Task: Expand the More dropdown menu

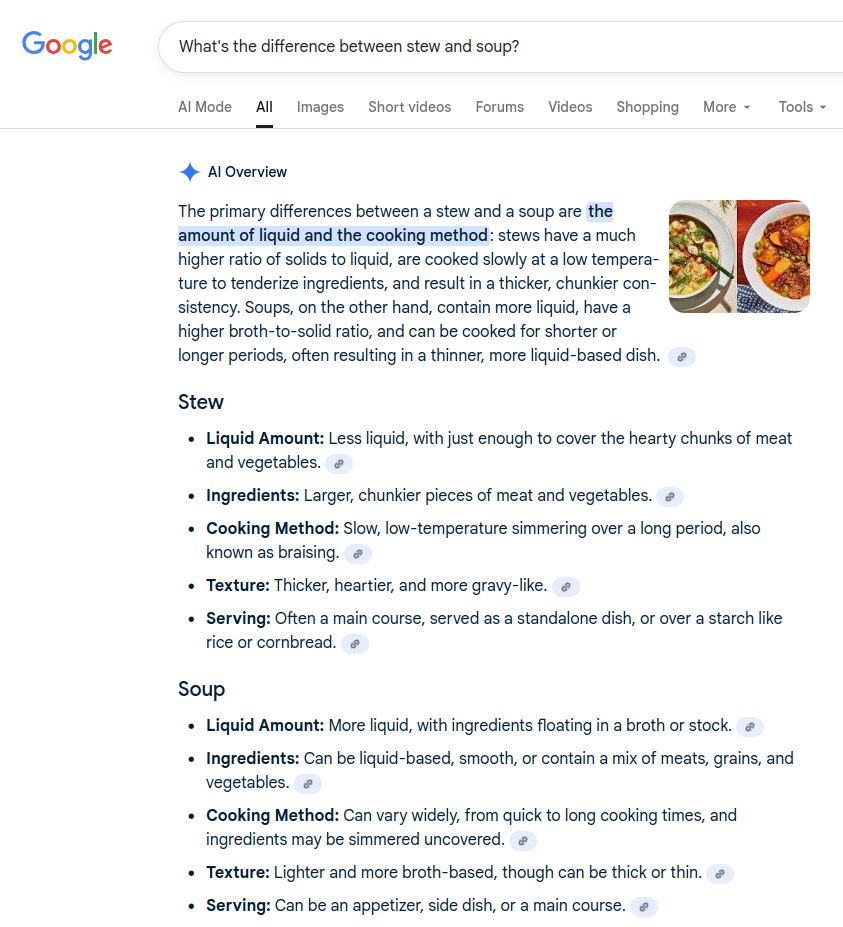Action: [x=726, y=107]
